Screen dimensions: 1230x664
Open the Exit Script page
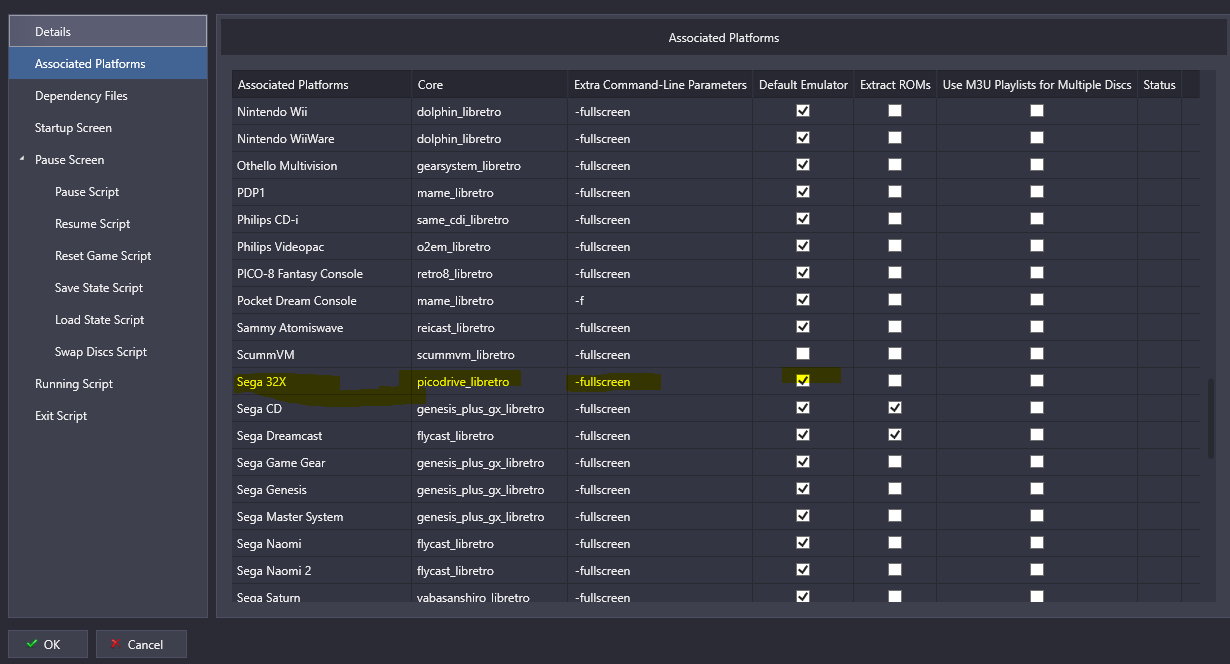61,416
